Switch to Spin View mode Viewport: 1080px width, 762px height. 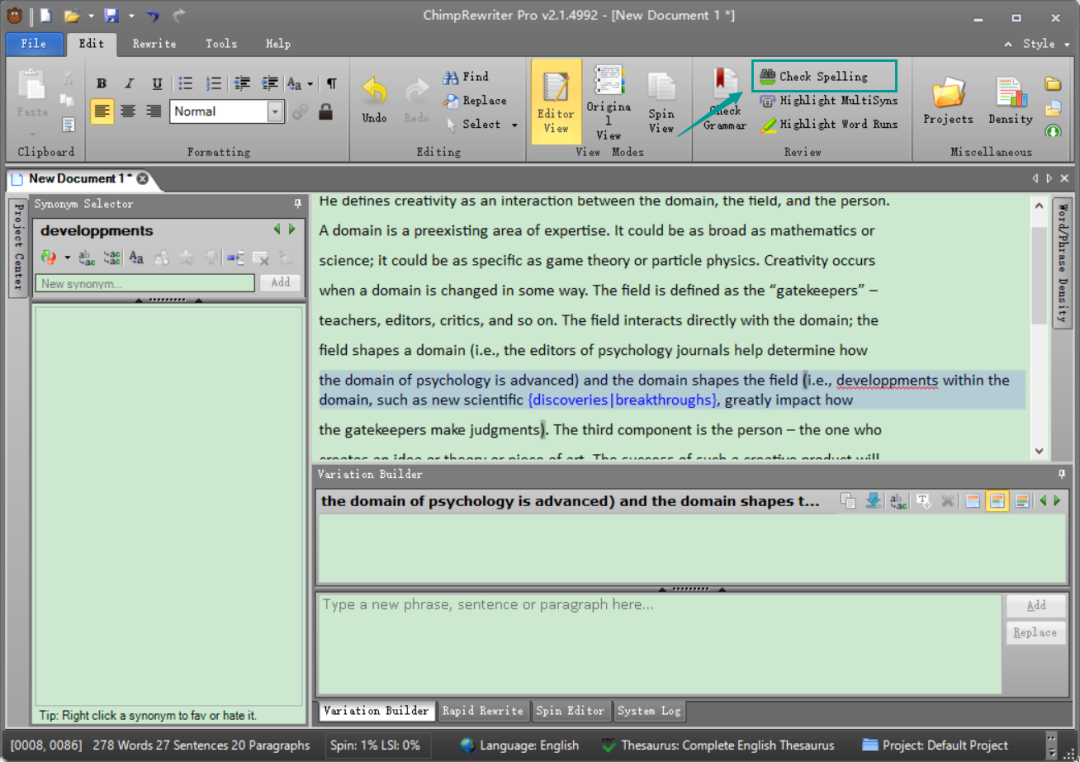[x=661, y=102]
